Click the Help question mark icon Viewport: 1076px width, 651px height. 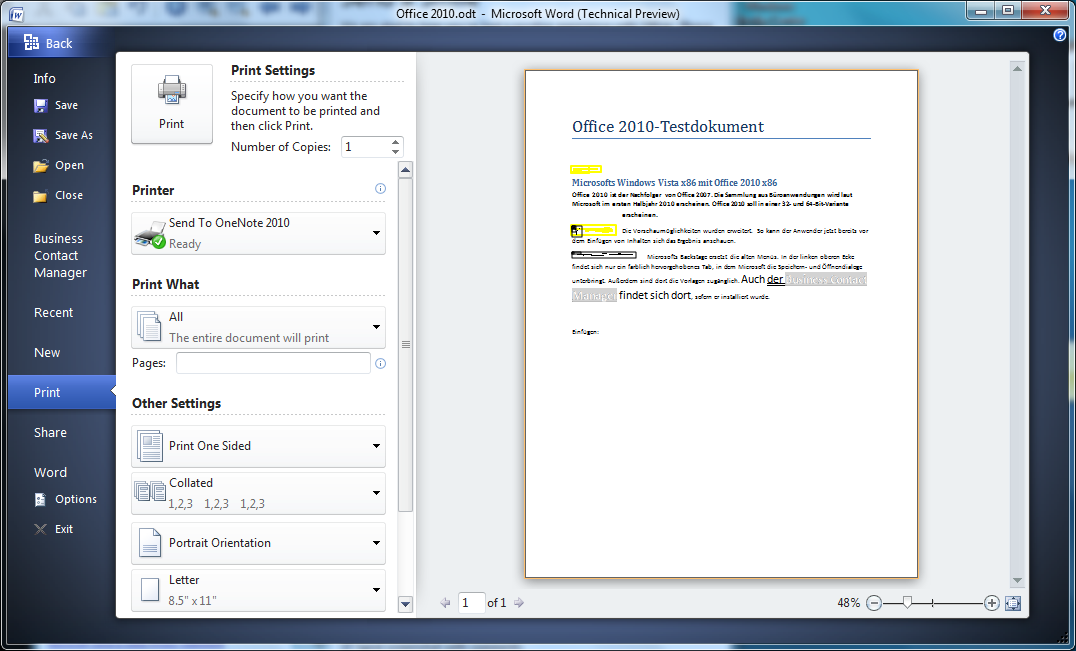click(x=1059, y=34)
